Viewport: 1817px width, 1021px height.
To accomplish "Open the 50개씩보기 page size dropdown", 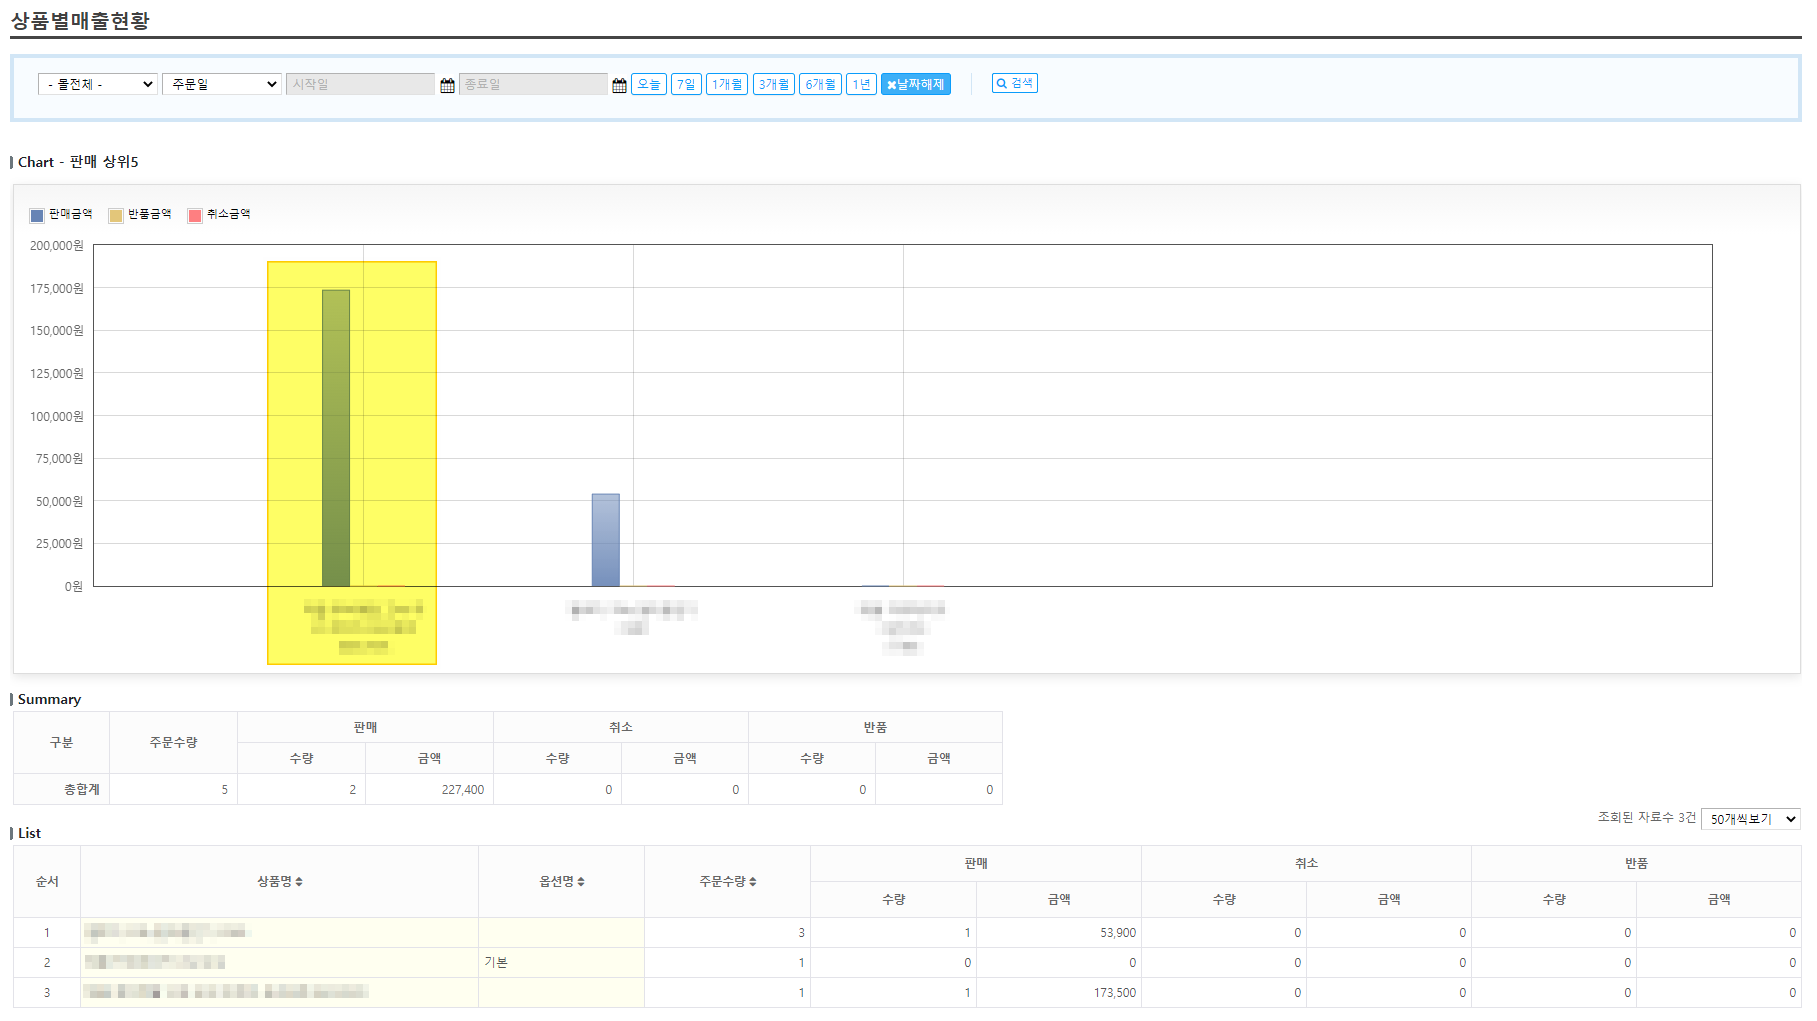I will pyautogui.click(x=1750, y=819).
